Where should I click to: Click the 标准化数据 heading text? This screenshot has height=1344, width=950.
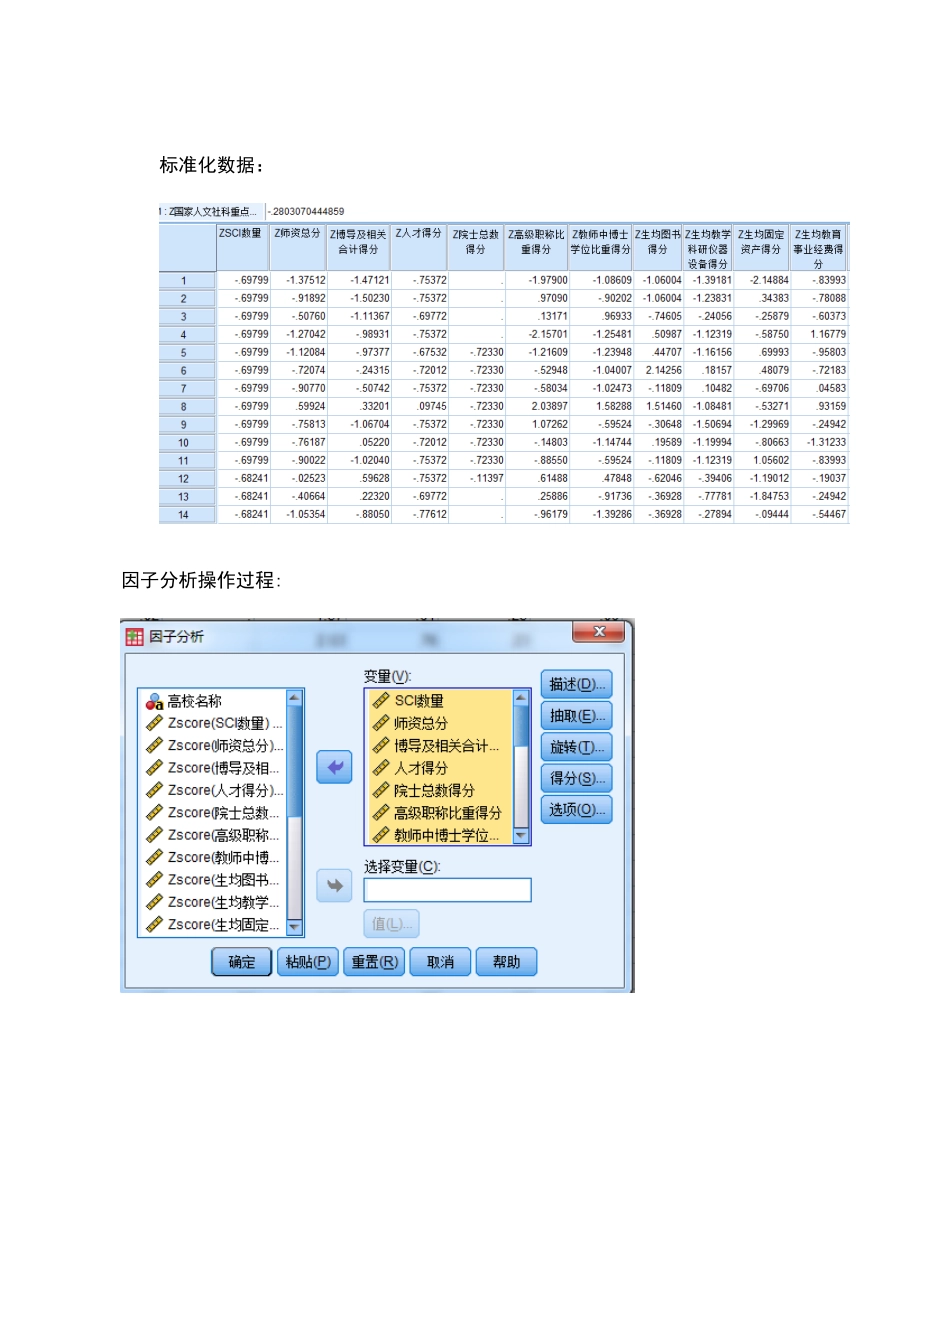coord(211,165)
